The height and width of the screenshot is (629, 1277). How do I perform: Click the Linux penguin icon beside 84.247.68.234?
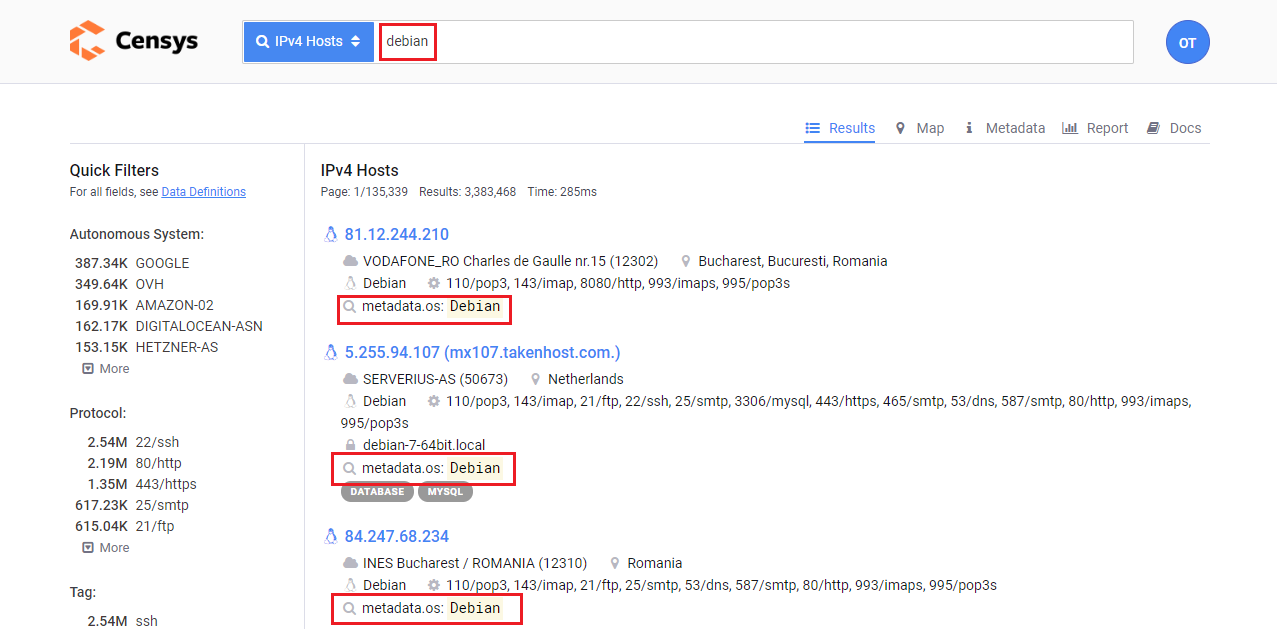[331, 537]
